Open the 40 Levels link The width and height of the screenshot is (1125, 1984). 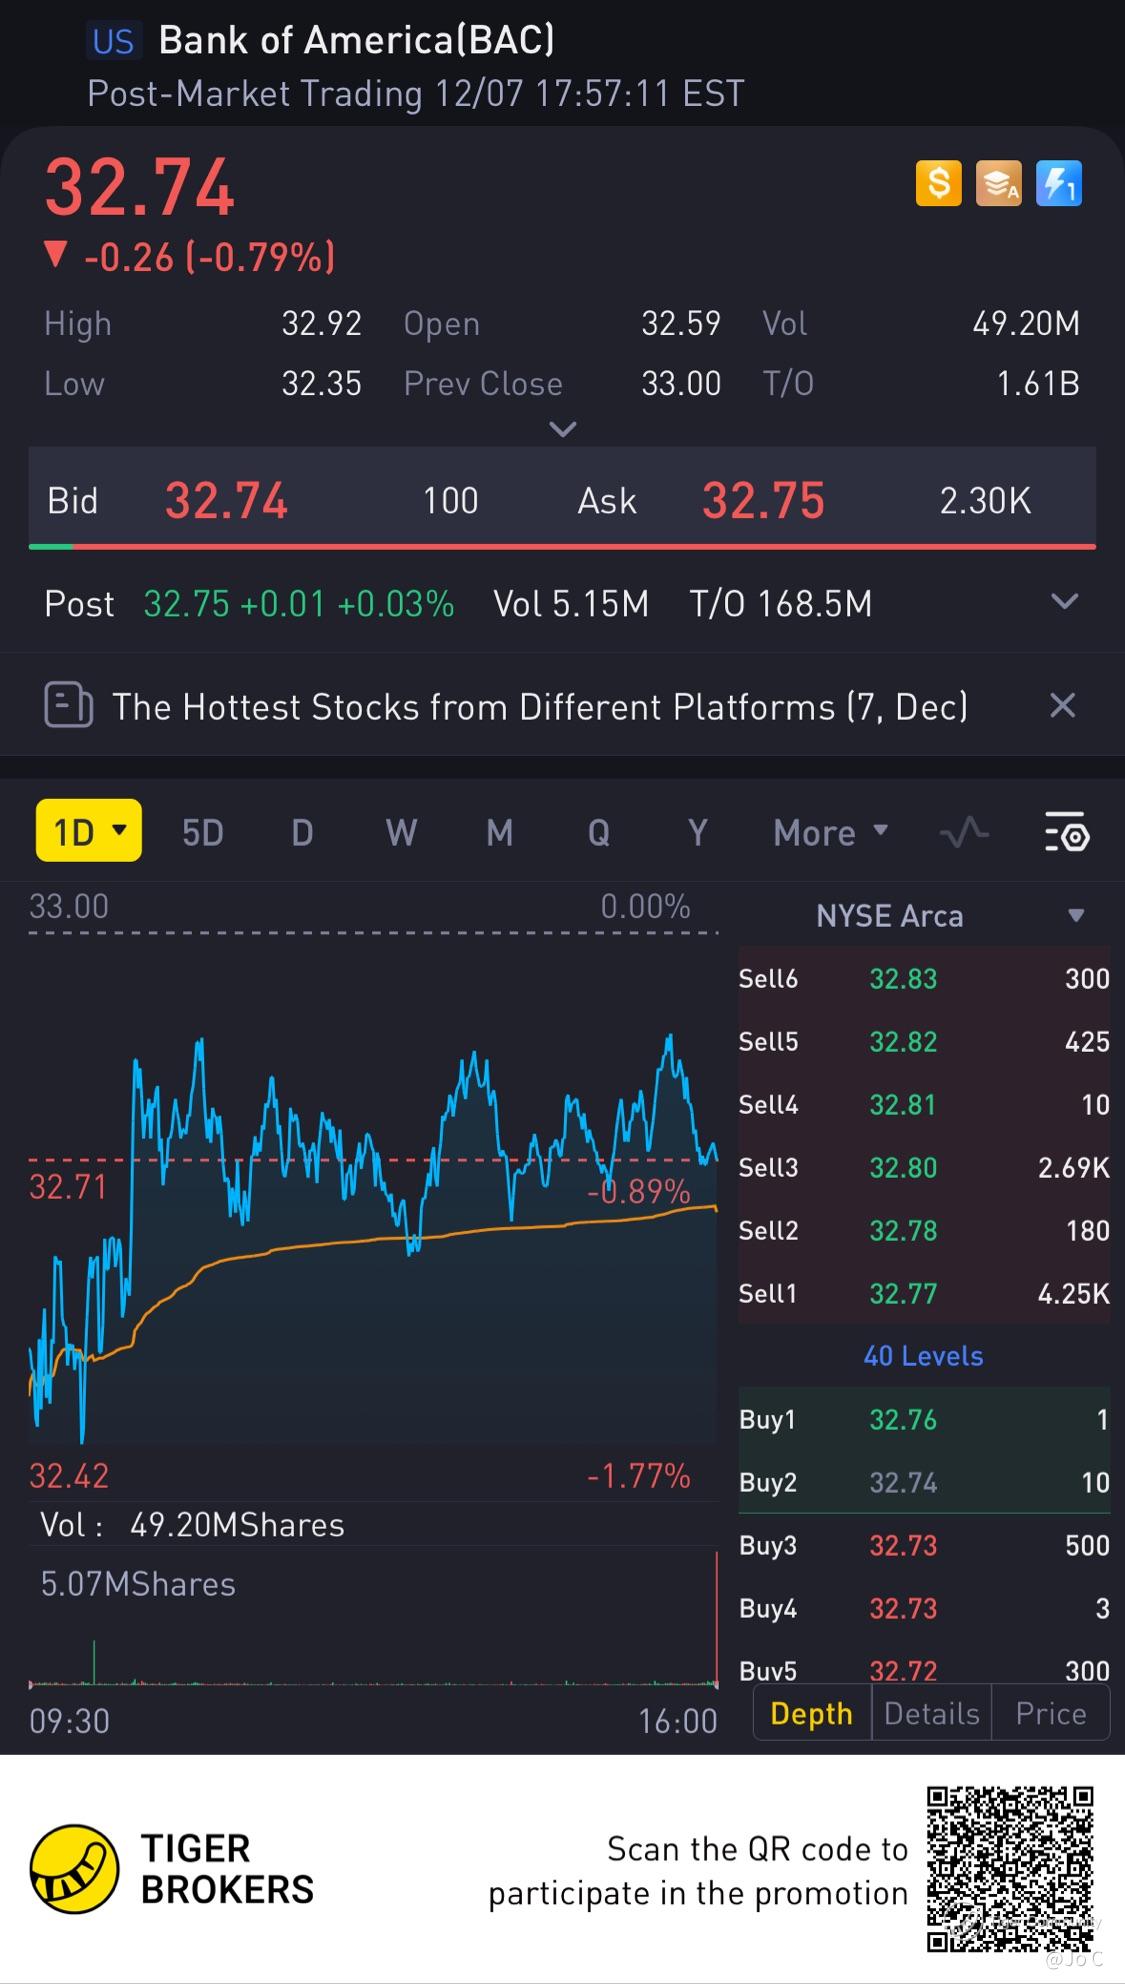(923, 1356)
